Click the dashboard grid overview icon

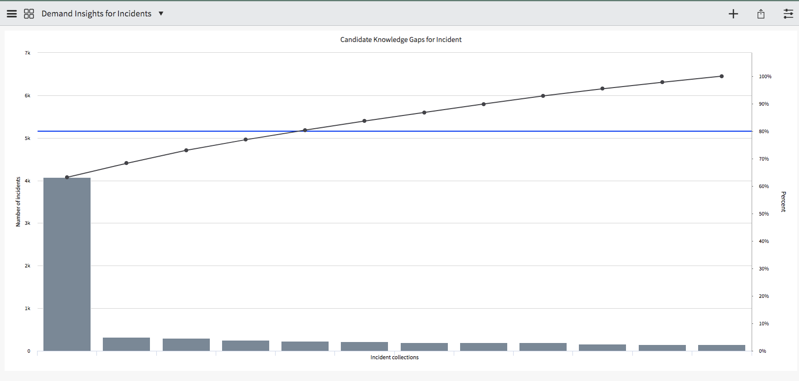[x=29, y=14]
